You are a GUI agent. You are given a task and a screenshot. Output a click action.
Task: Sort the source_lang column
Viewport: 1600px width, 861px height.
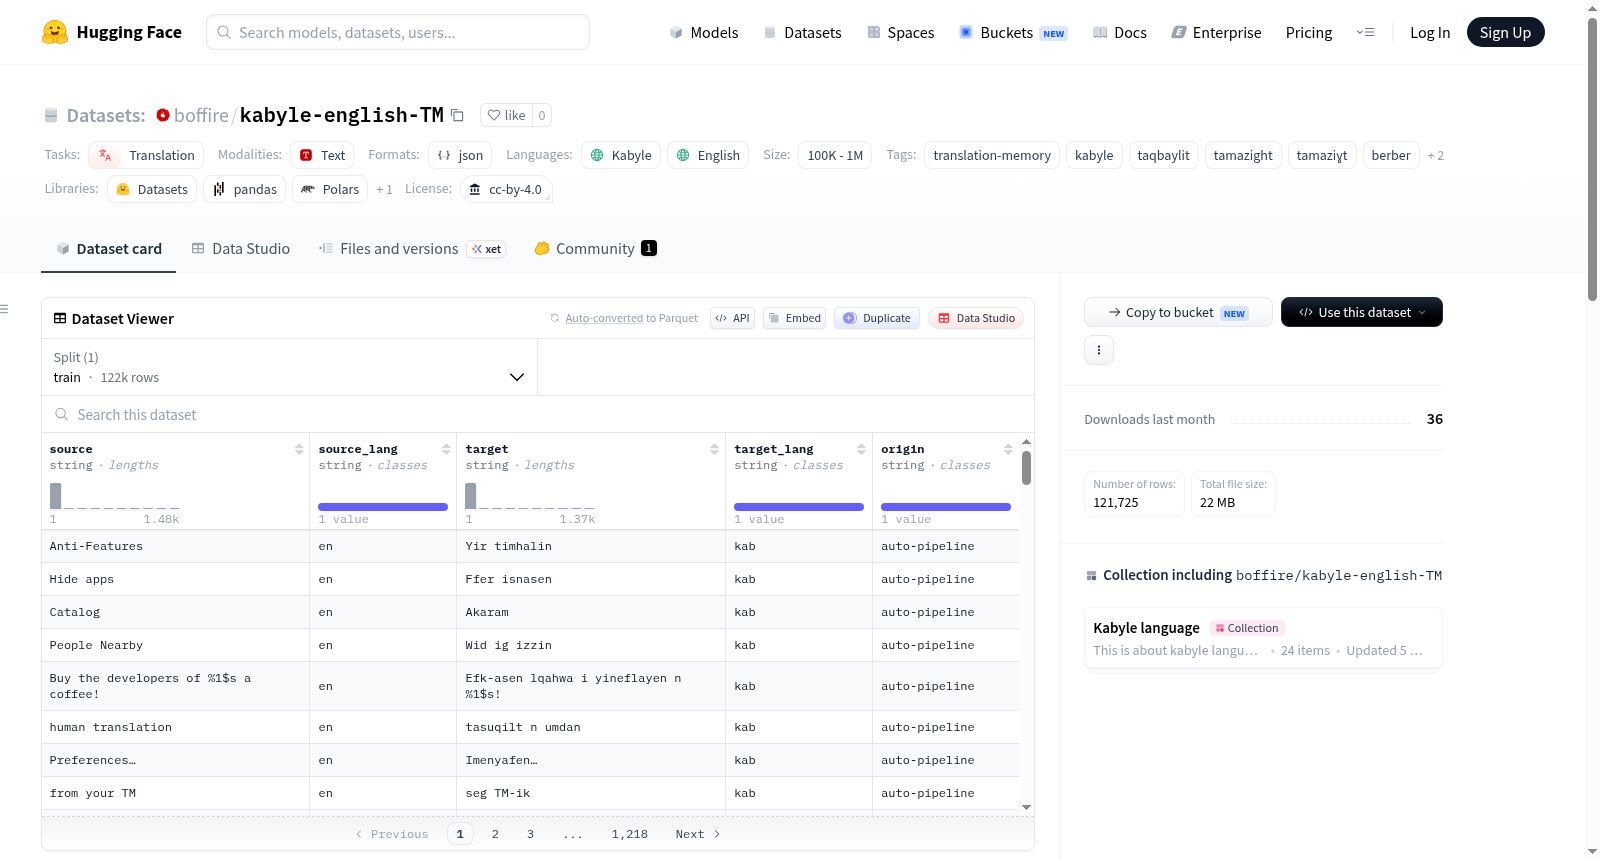pyautogui.click(x=446, y=449)
